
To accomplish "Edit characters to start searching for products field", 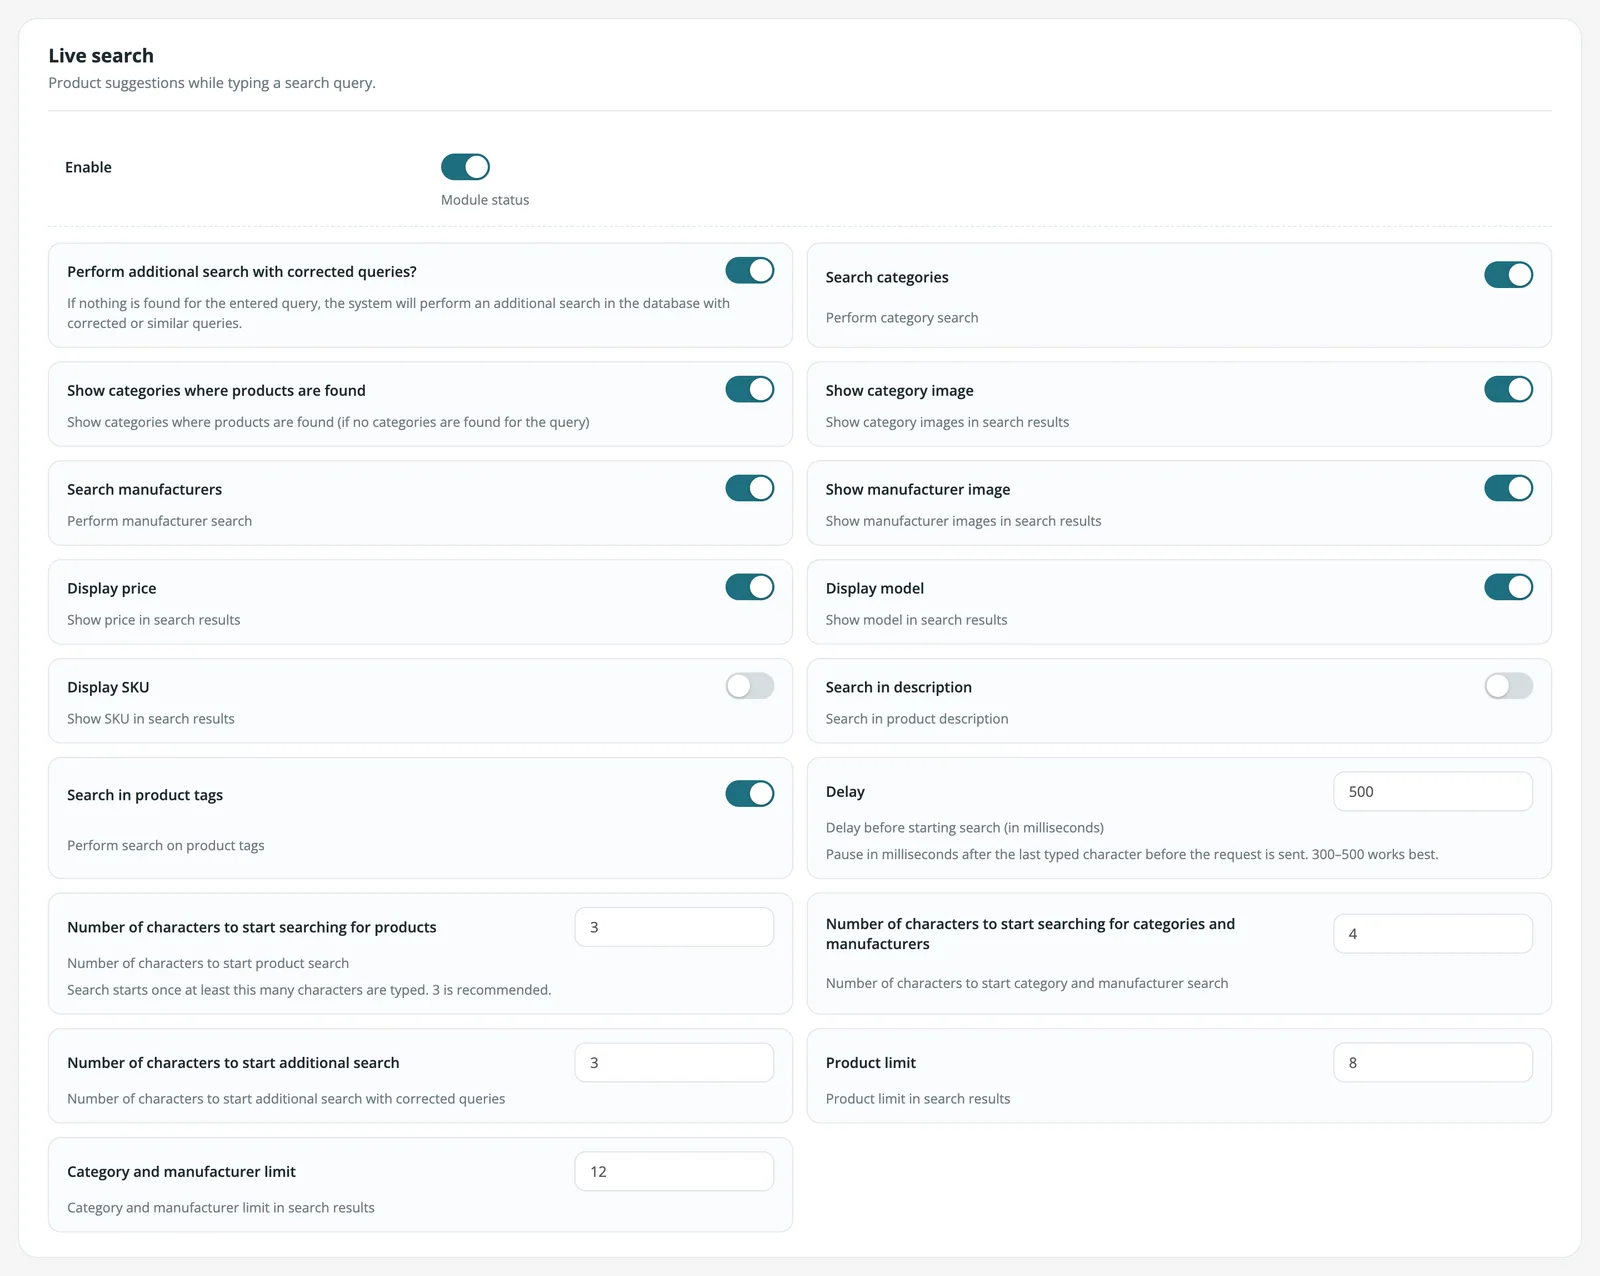I will [x=674, y=927].
